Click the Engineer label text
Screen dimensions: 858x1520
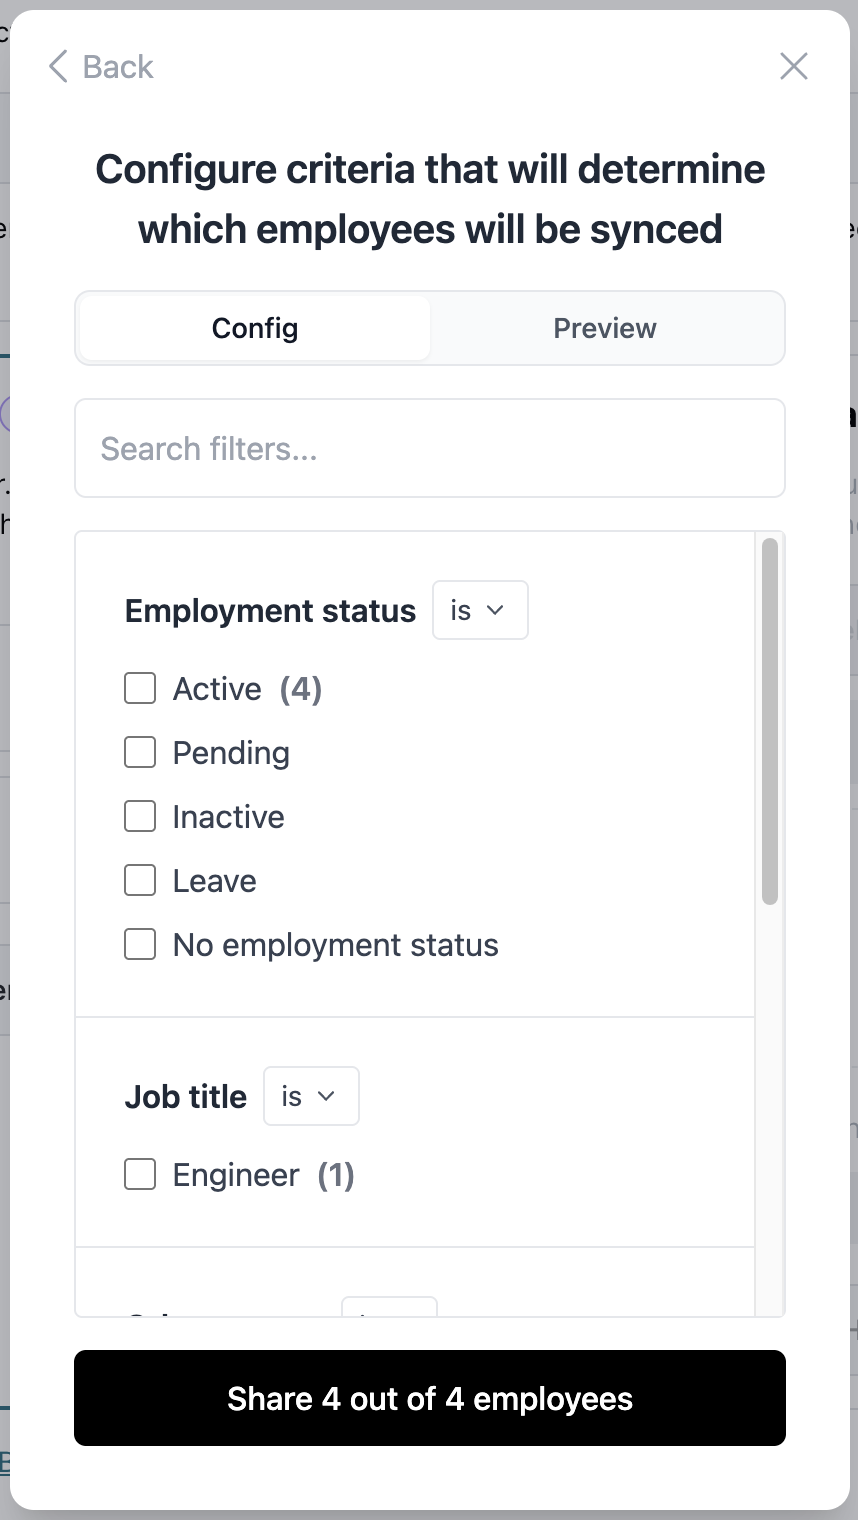(x=236, y=1175)
